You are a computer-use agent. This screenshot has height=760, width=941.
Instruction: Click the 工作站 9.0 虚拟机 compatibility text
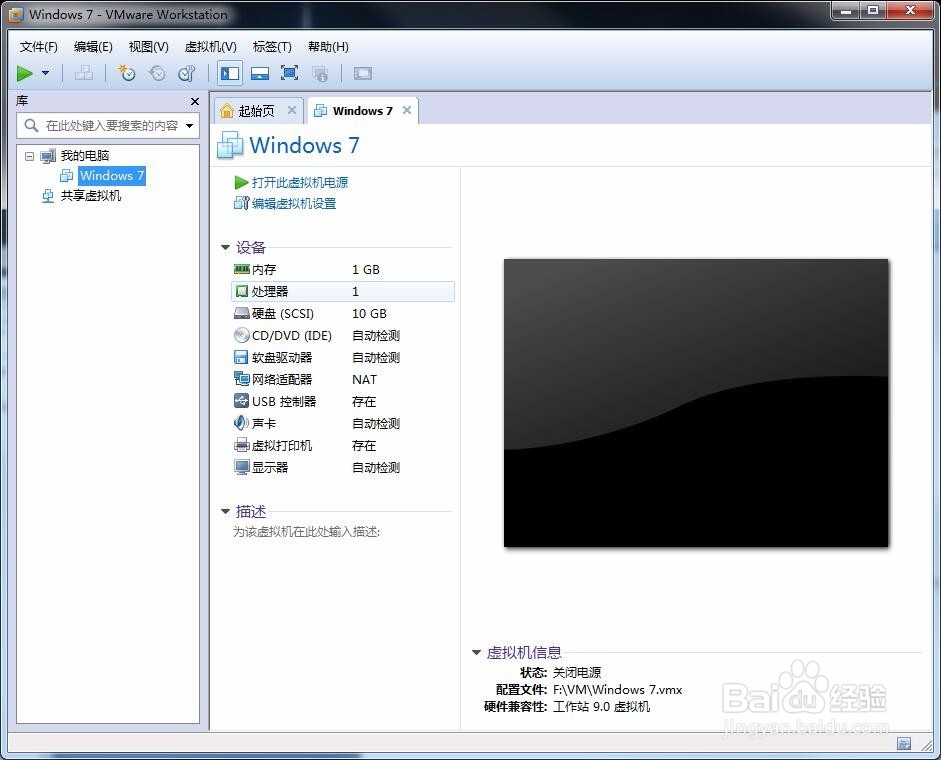tap(601, 707)
